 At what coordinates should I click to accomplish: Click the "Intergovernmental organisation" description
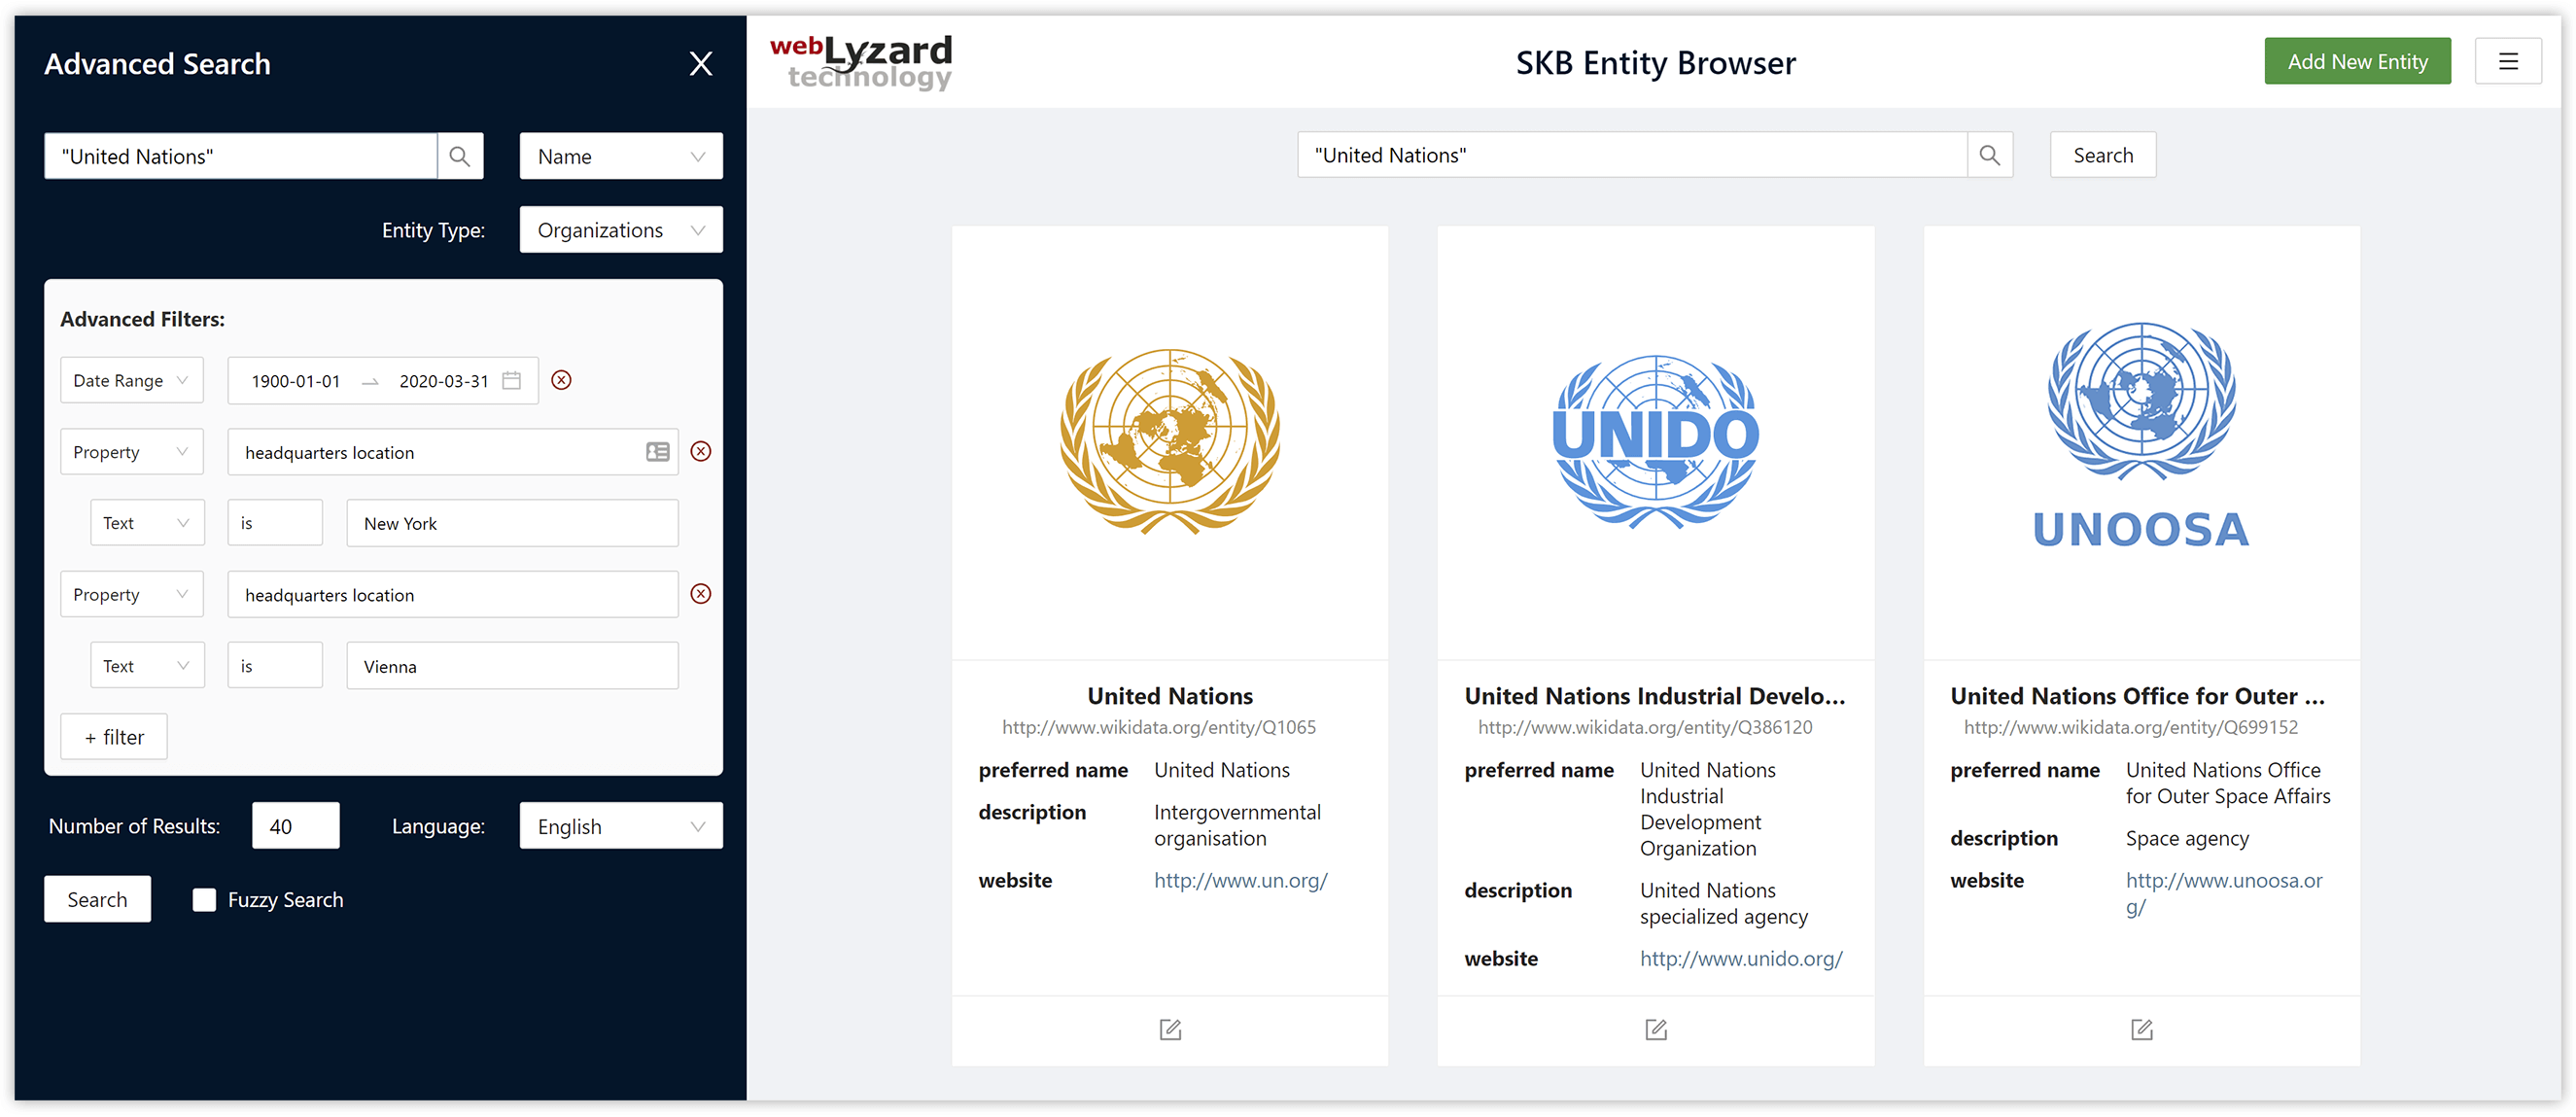tap(1237, 825)
